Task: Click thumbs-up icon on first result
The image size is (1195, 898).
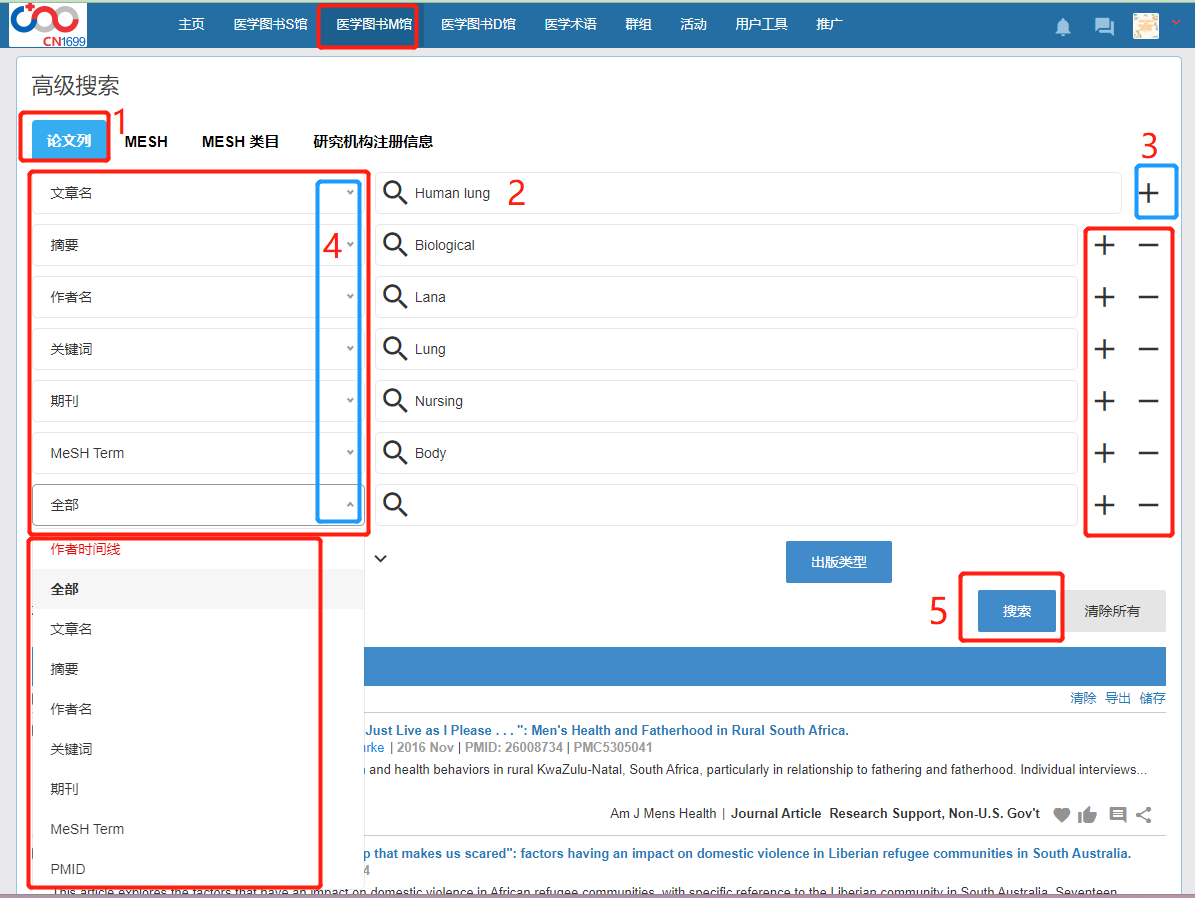Action: (1088, 814)
